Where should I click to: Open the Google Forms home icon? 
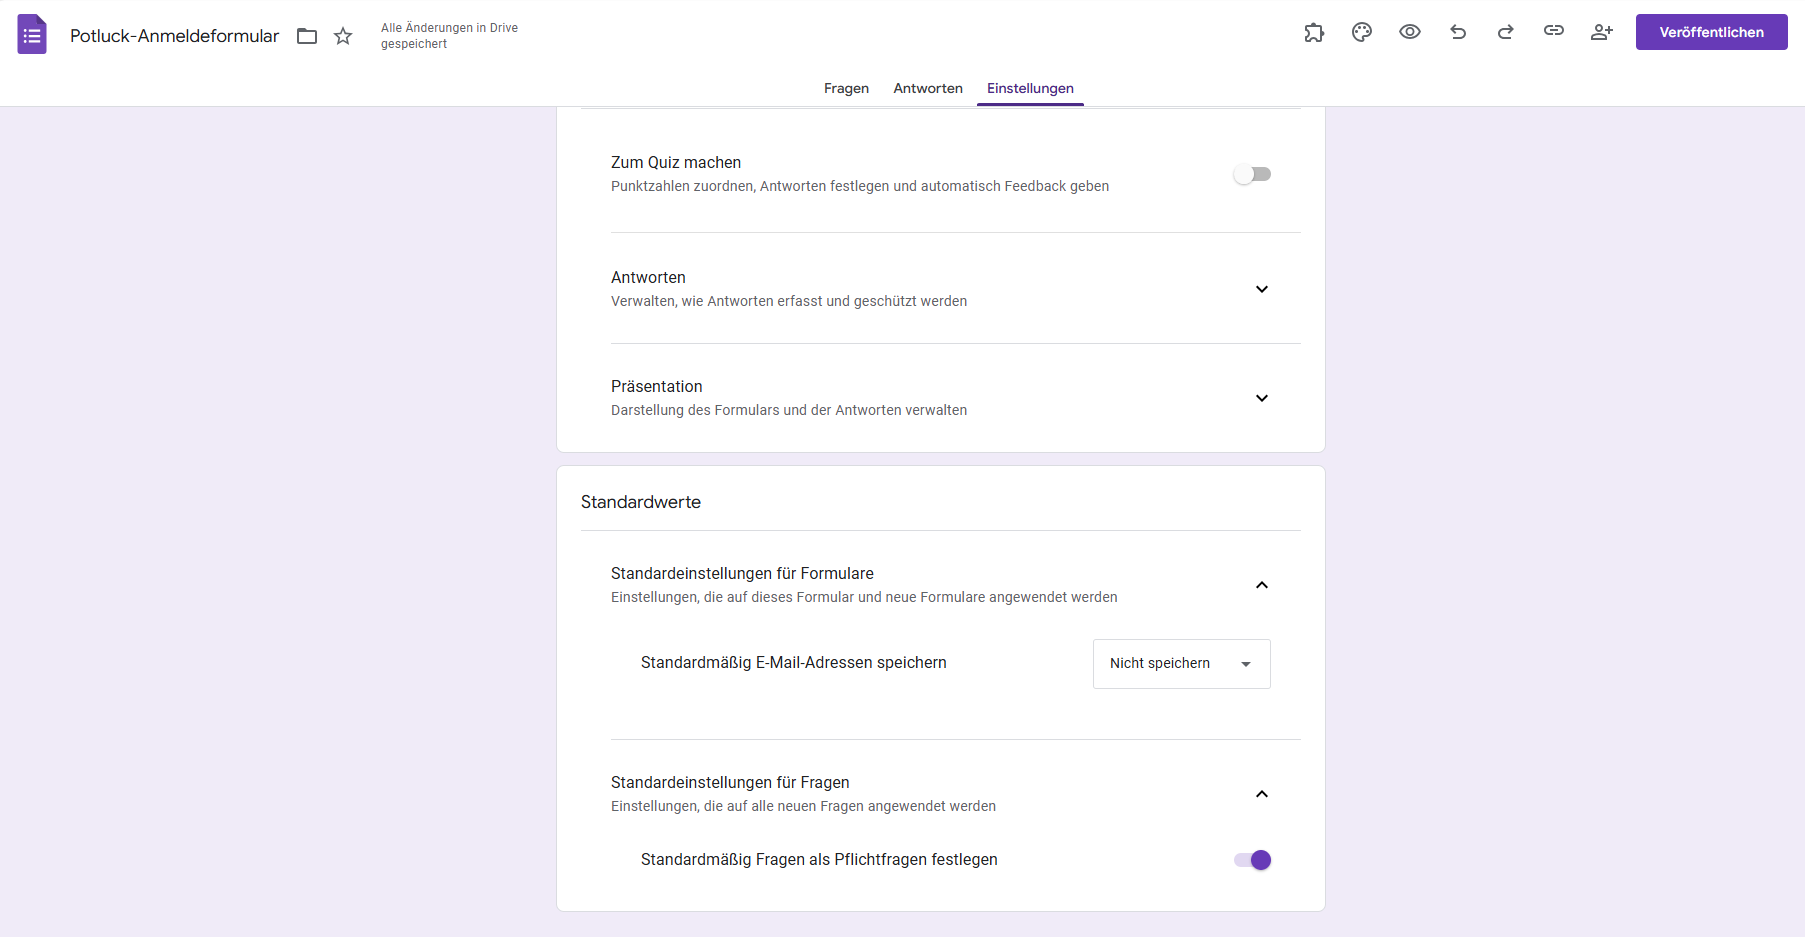coord(32,34)
